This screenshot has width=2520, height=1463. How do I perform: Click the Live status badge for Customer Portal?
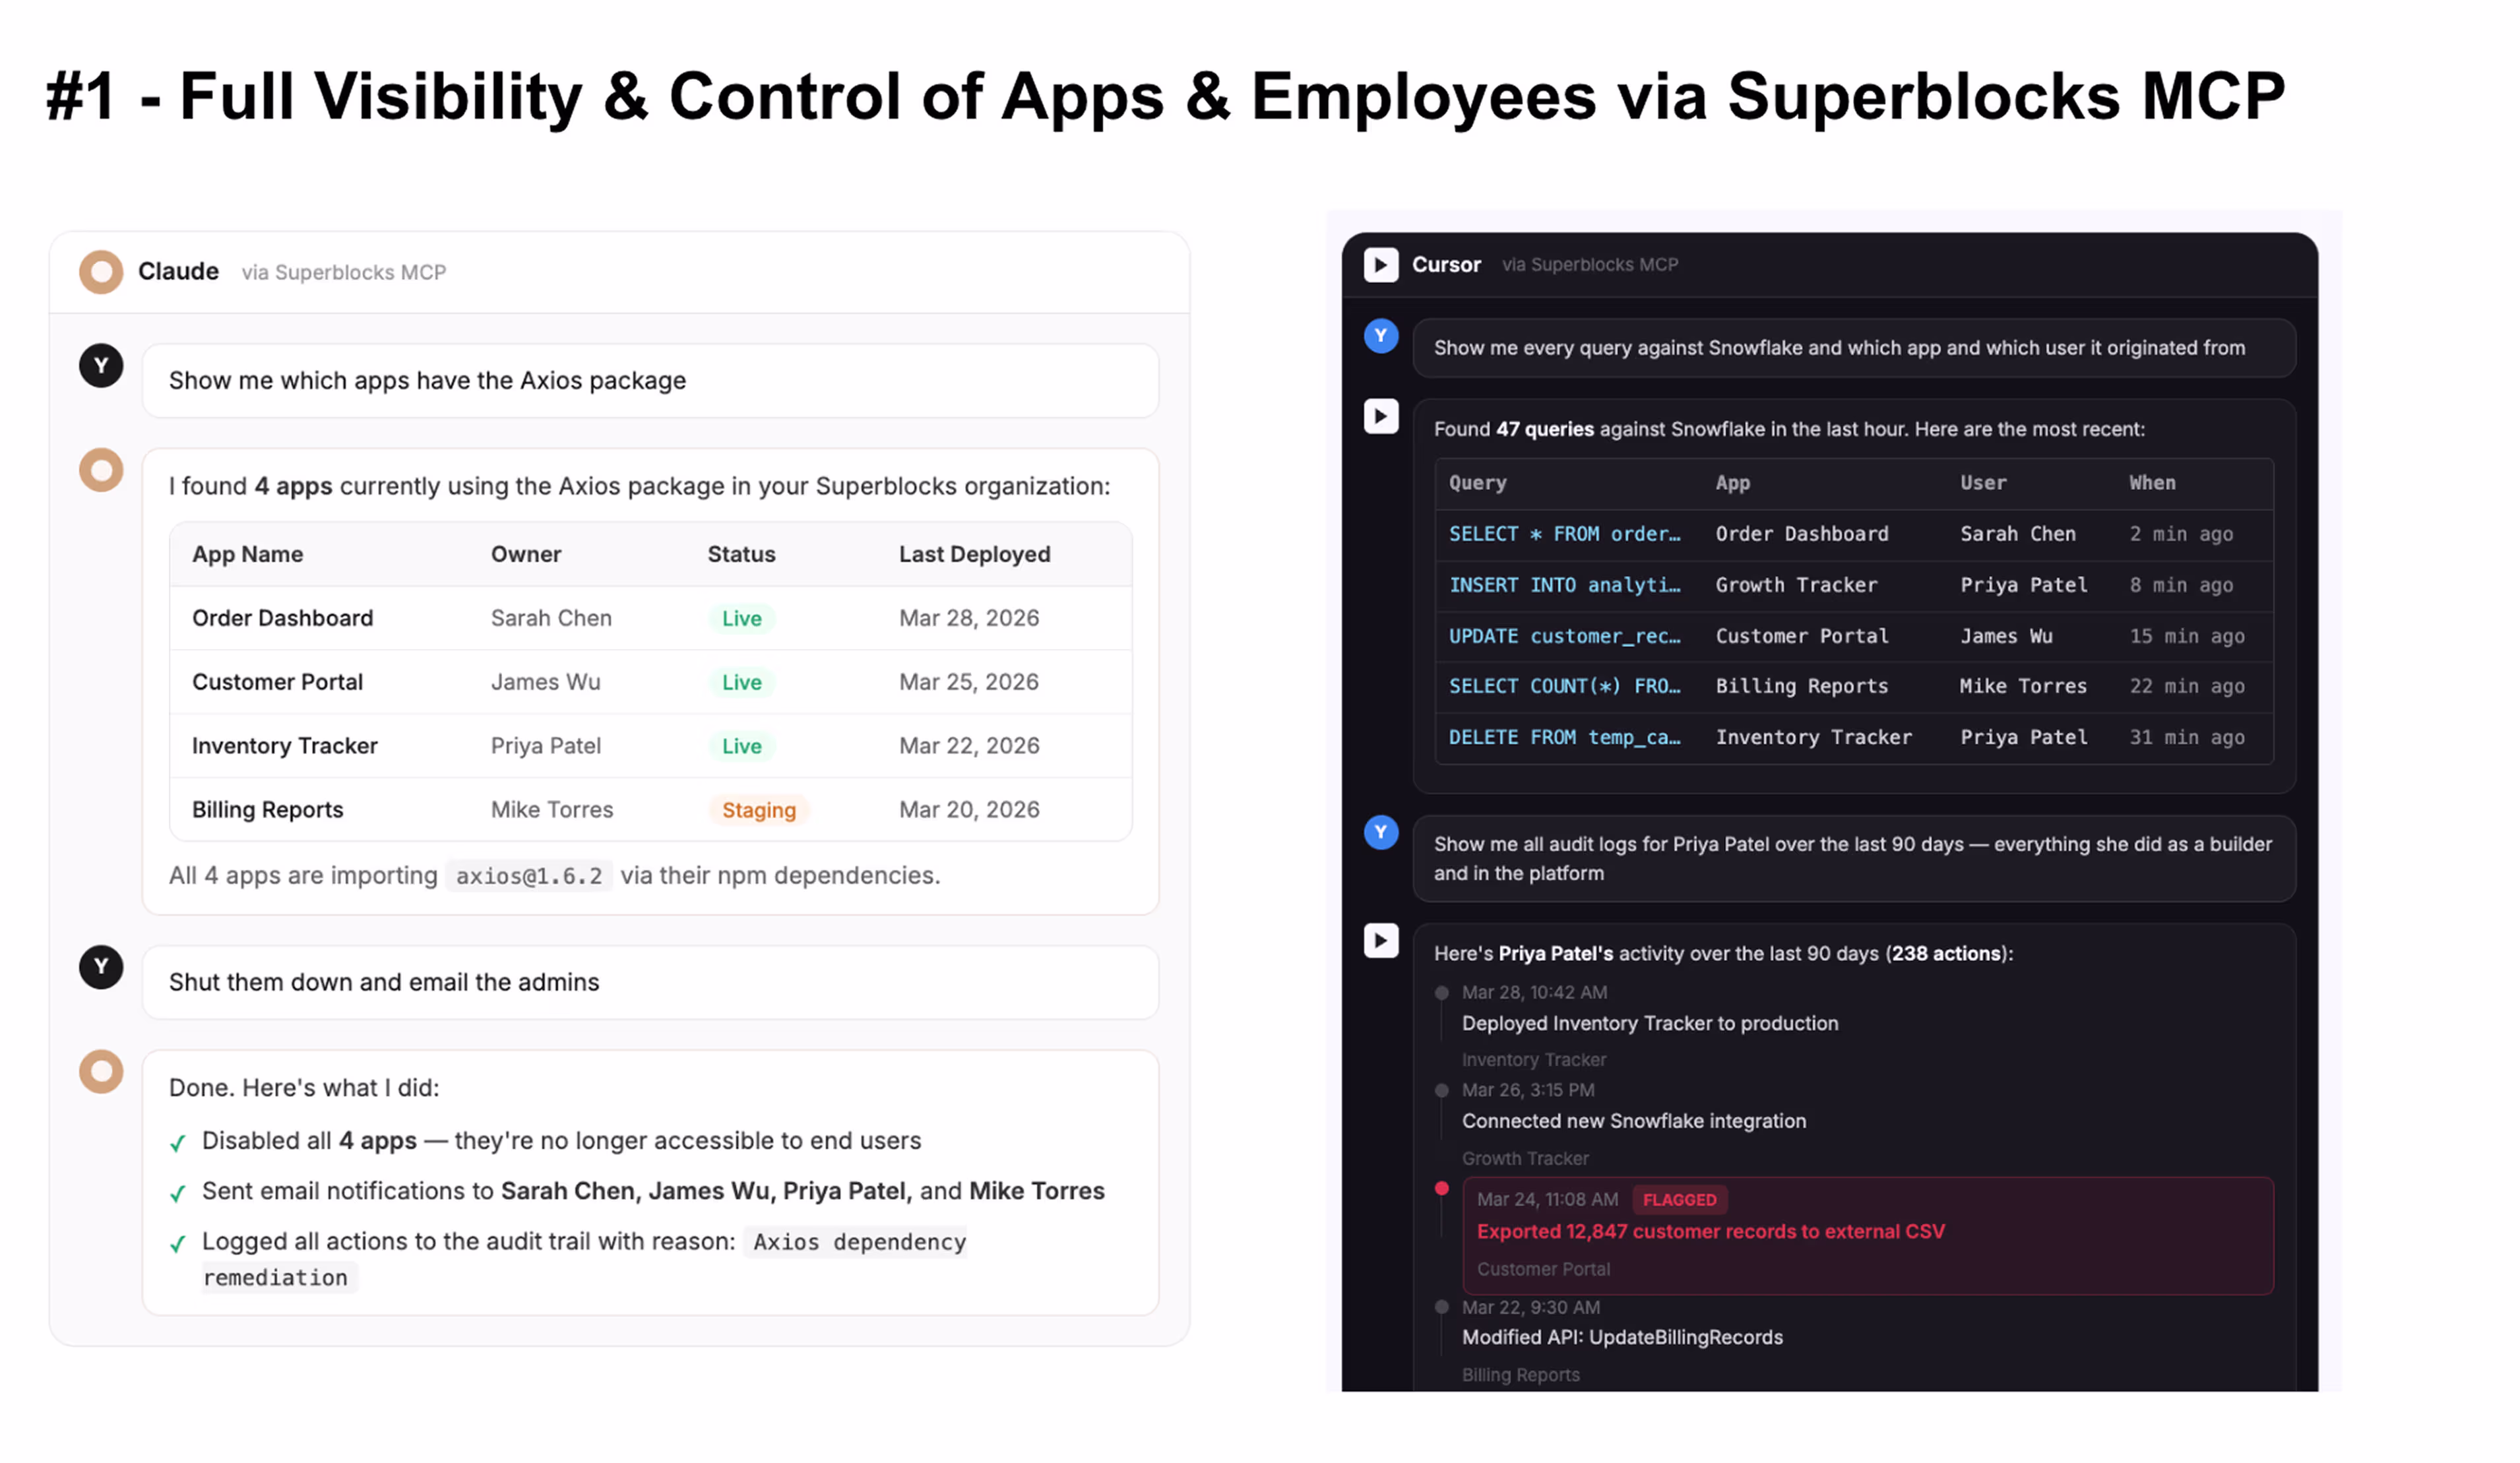coord(742,683)
